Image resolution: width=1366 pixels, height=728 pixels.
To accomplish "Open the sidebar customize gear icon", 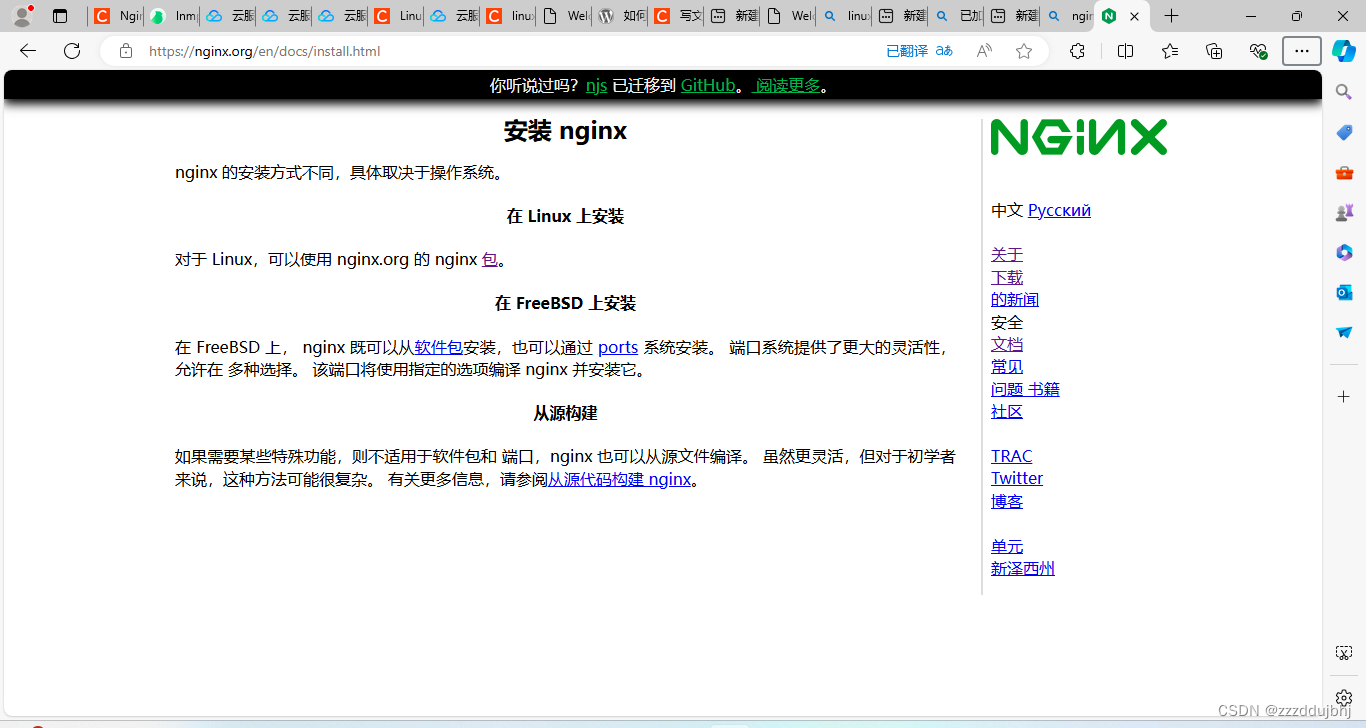I will point(1343,697).
